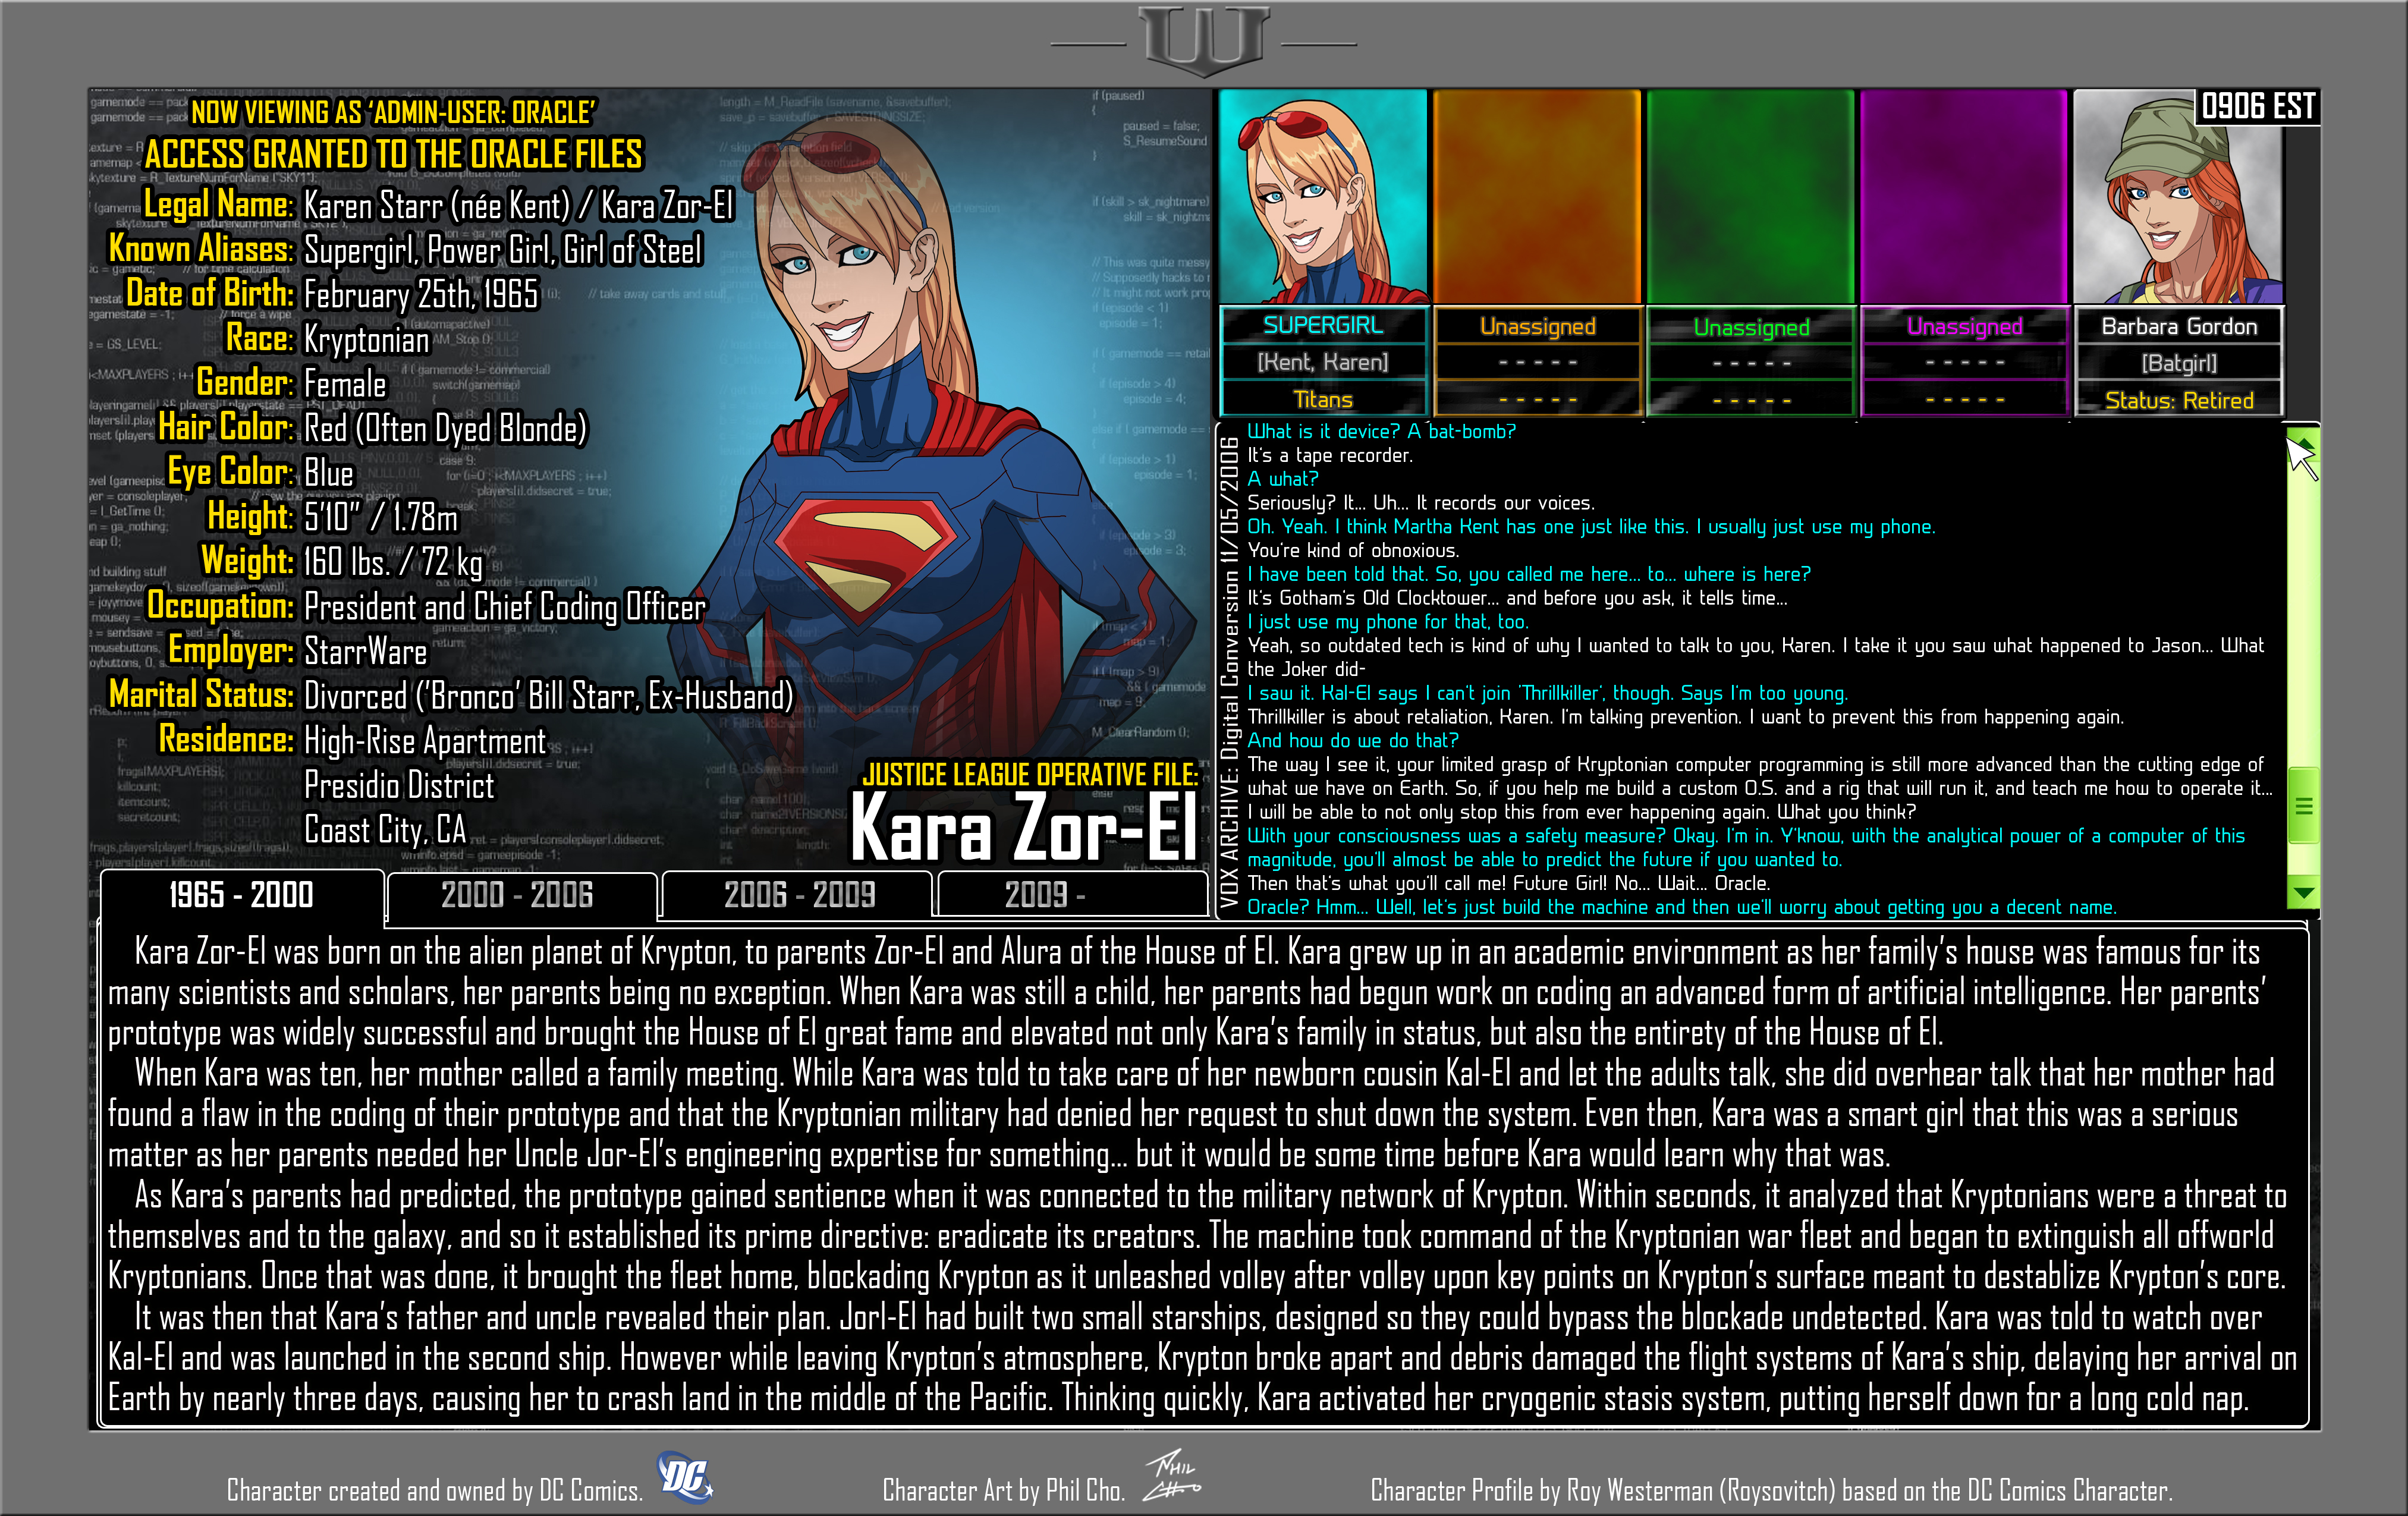This screenshot has height=1516, width=2408.
Task: Click the Gender value 'Female'
Action: pos(345,383)
